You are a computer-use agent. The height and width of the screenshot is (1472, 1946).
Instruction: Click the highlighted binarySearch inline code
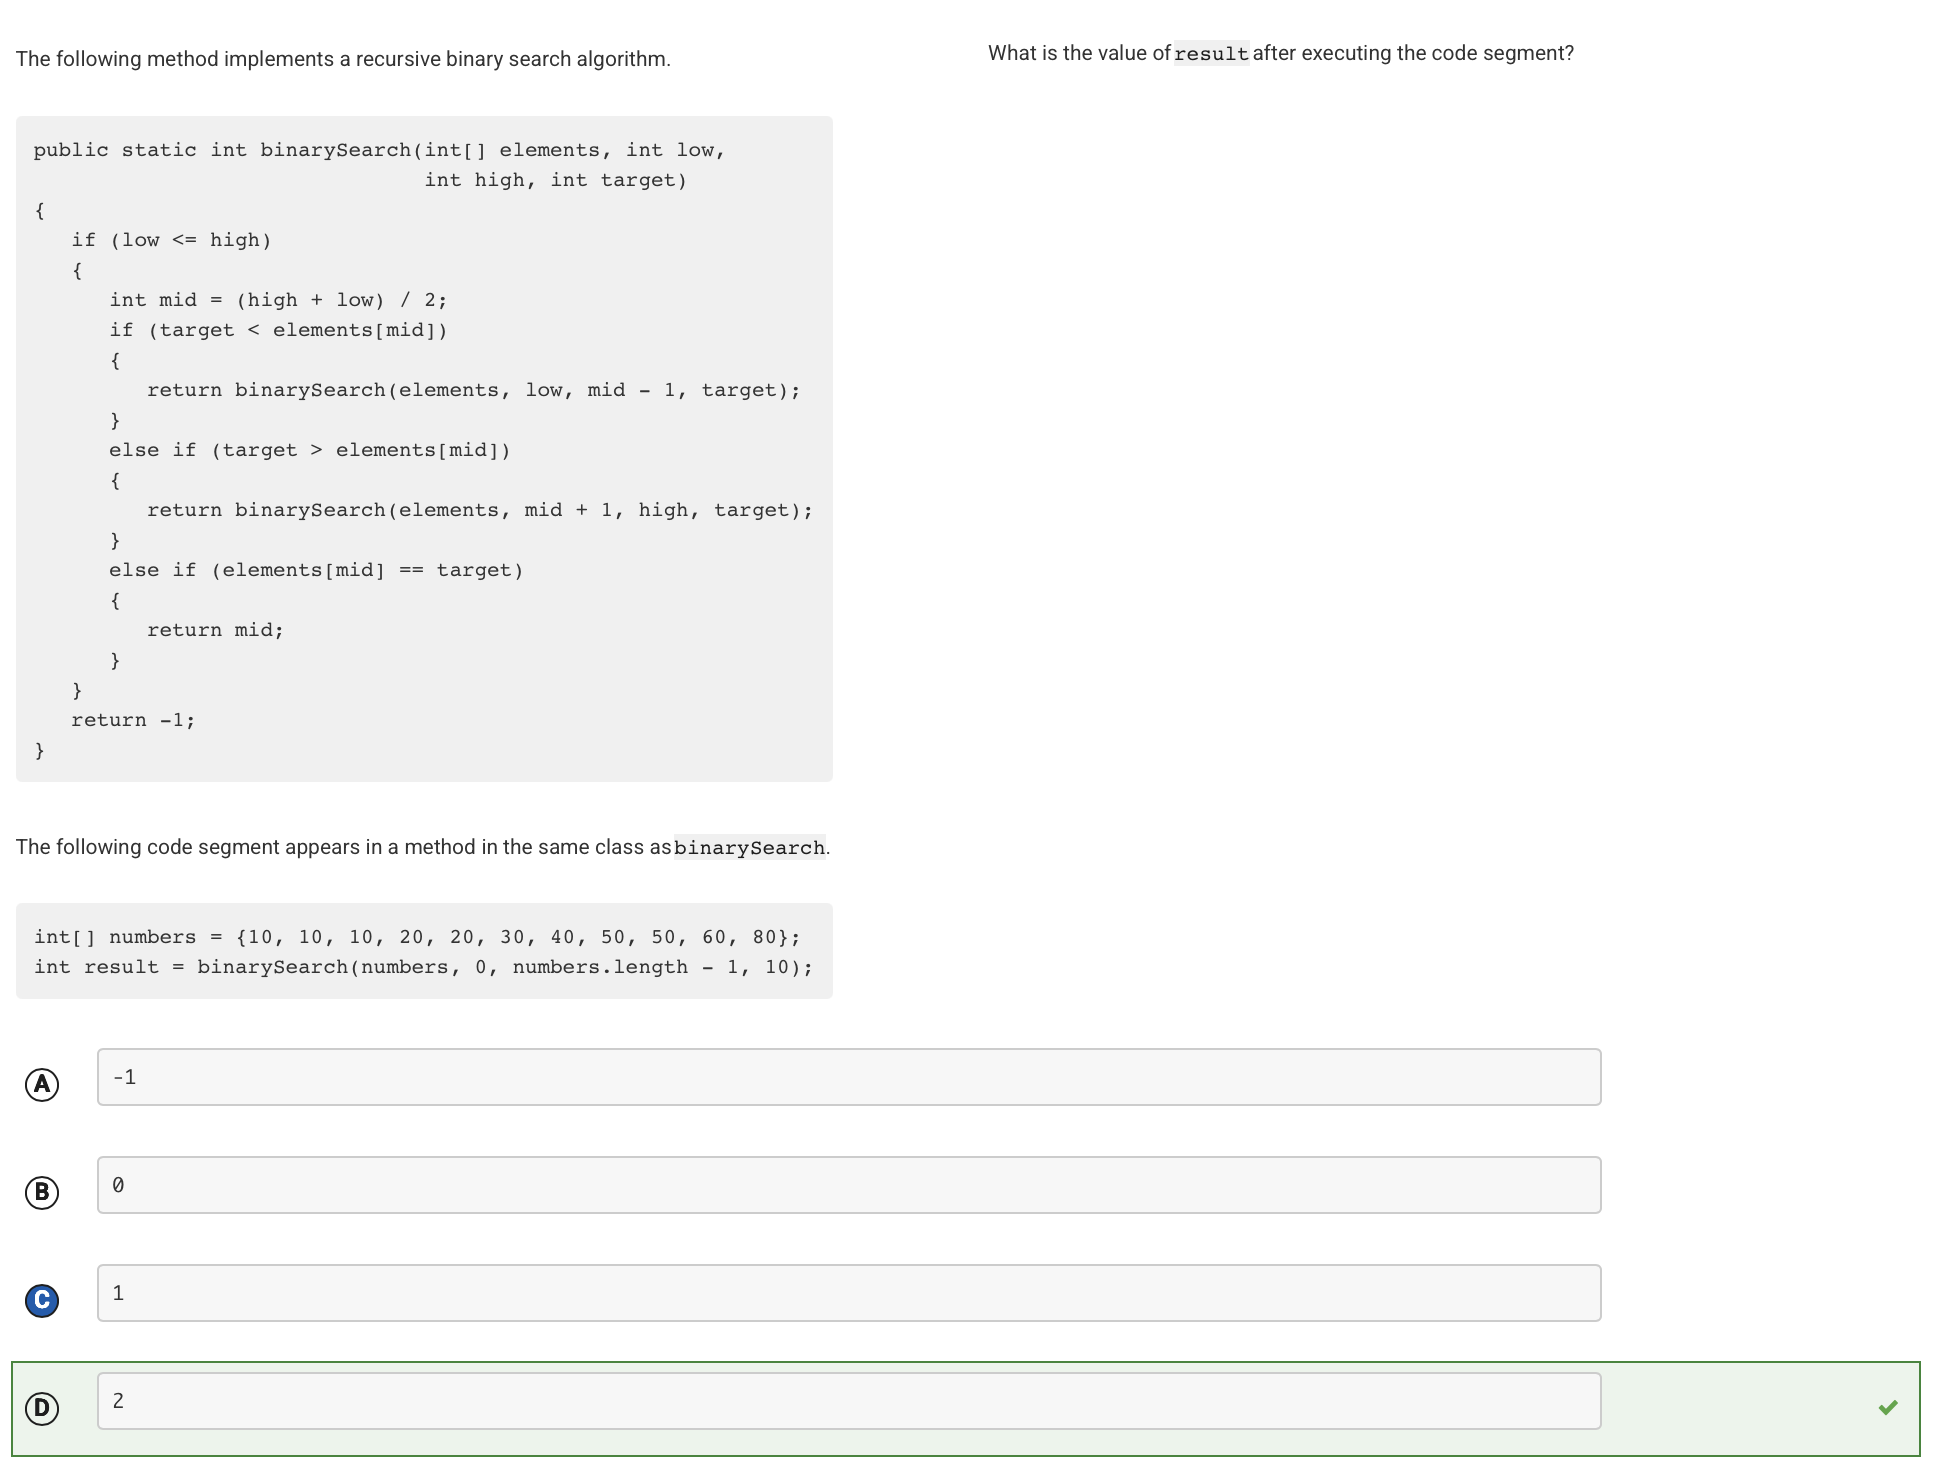tap(750, 847)
